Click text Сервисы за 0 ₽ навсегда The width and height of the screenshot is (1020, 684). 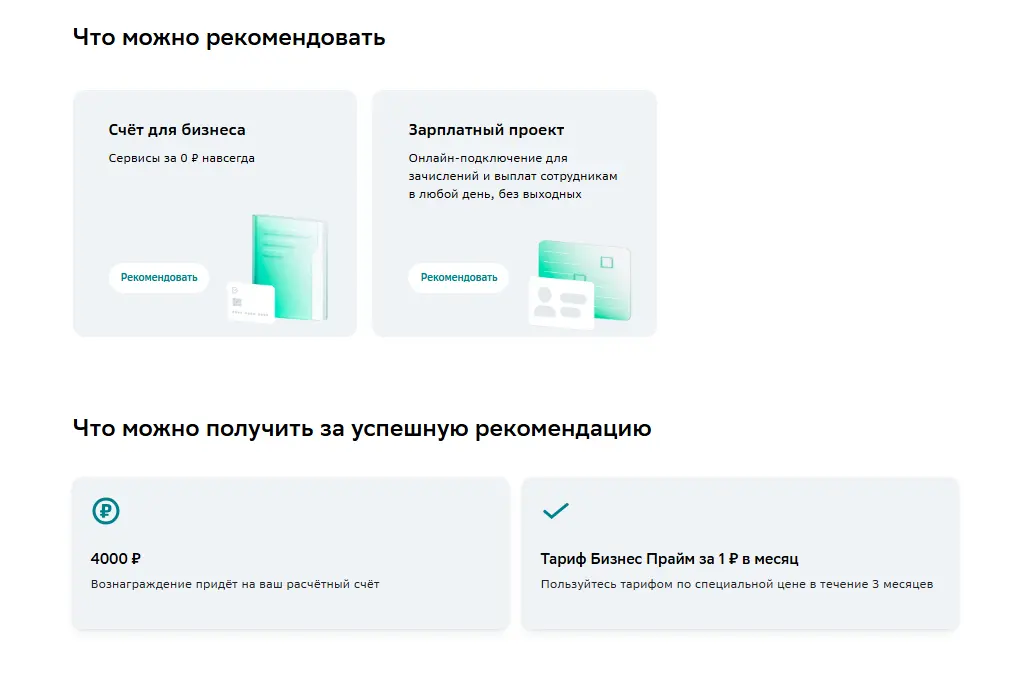click(181, 158)
